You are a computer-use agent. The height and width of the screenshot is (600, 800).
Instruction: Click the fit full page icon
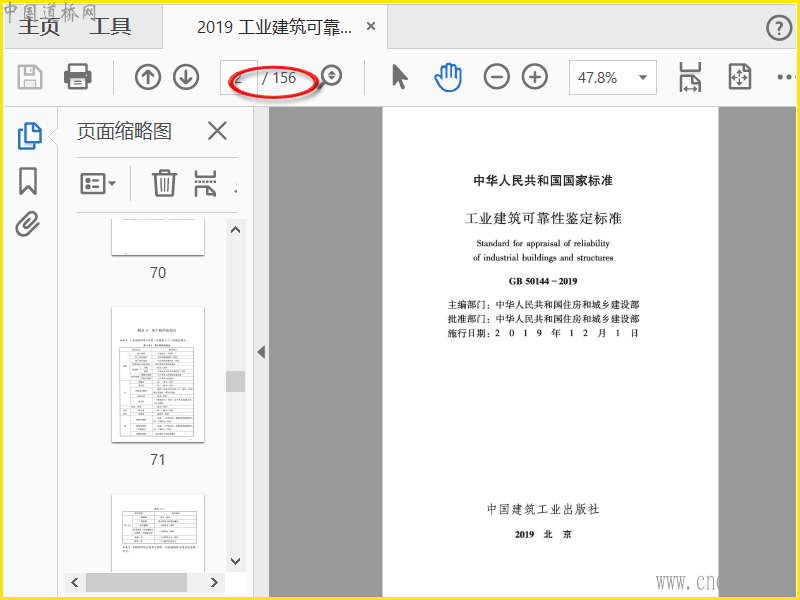(739, 77)
